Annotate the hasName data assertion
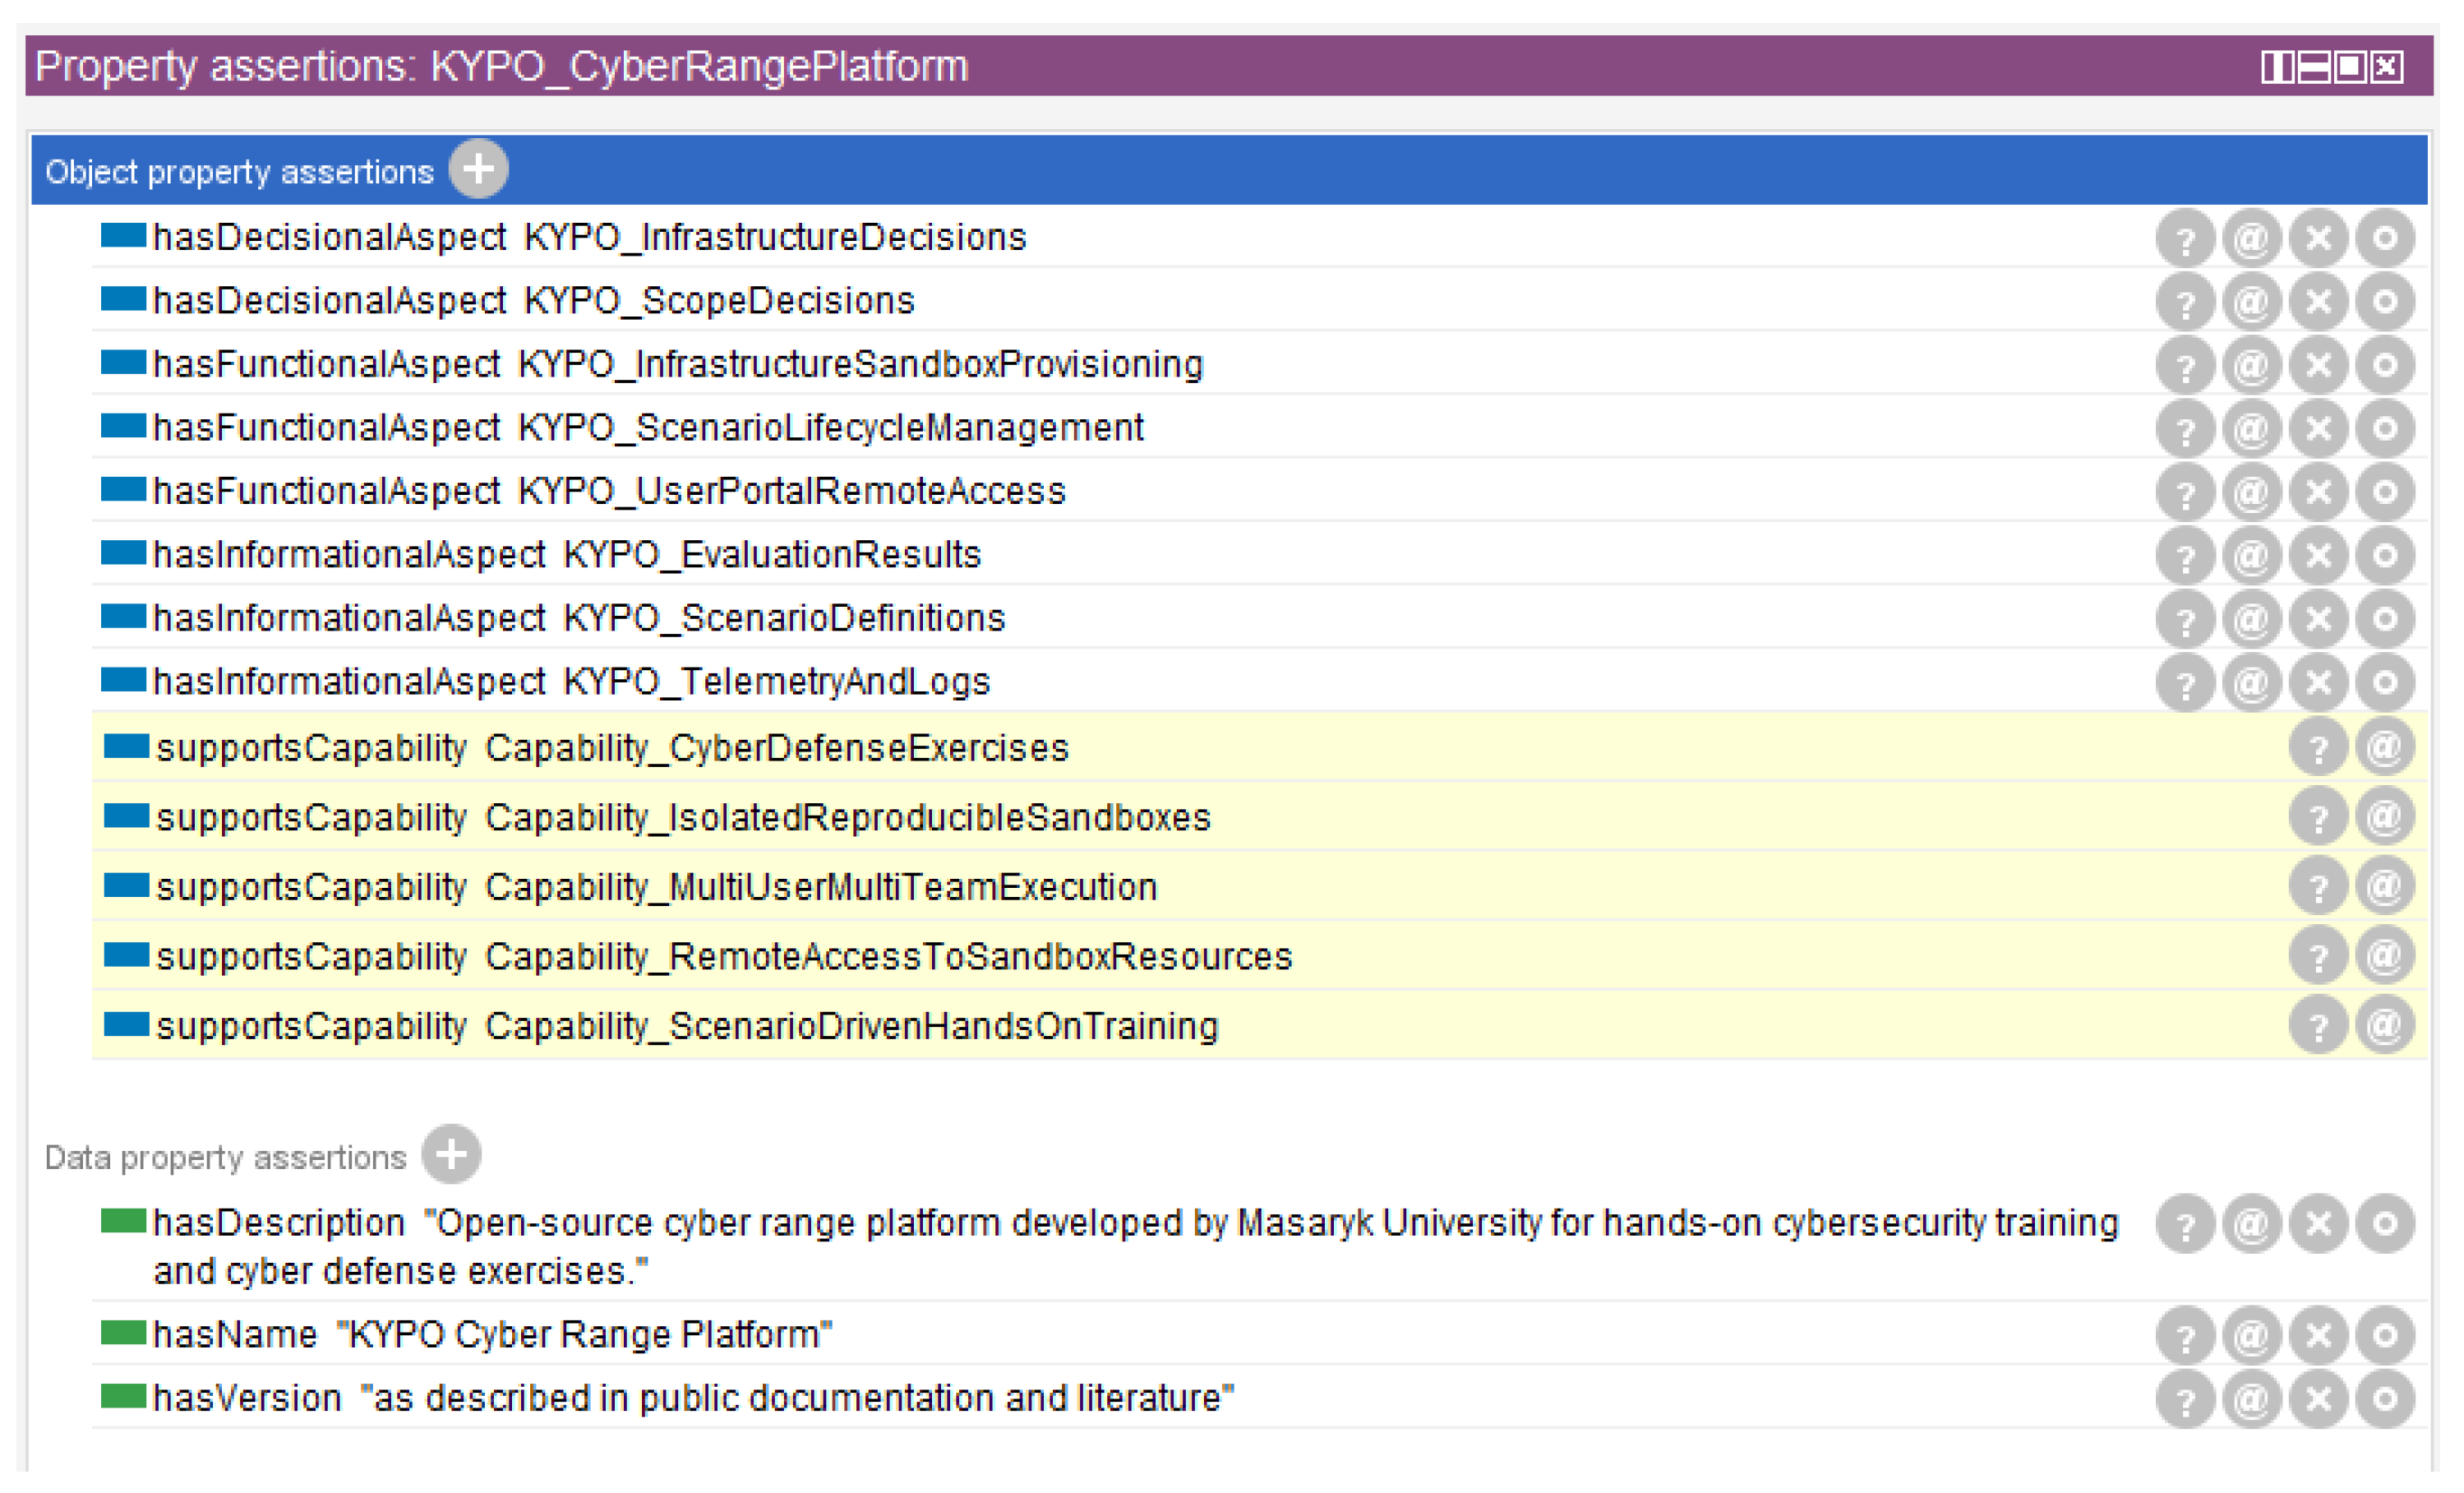Screen dimensions: 2464x1493 [x=2252, y=1335]
